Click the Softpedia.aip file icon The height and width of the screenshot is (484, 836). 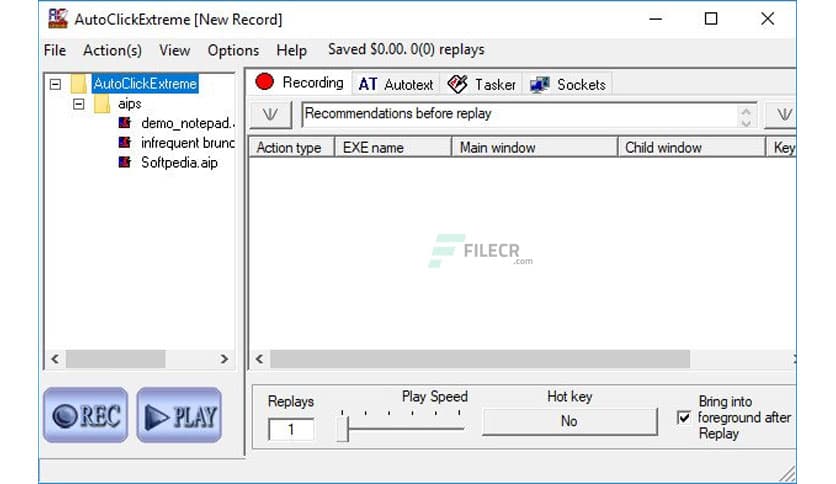coord(125,162)
